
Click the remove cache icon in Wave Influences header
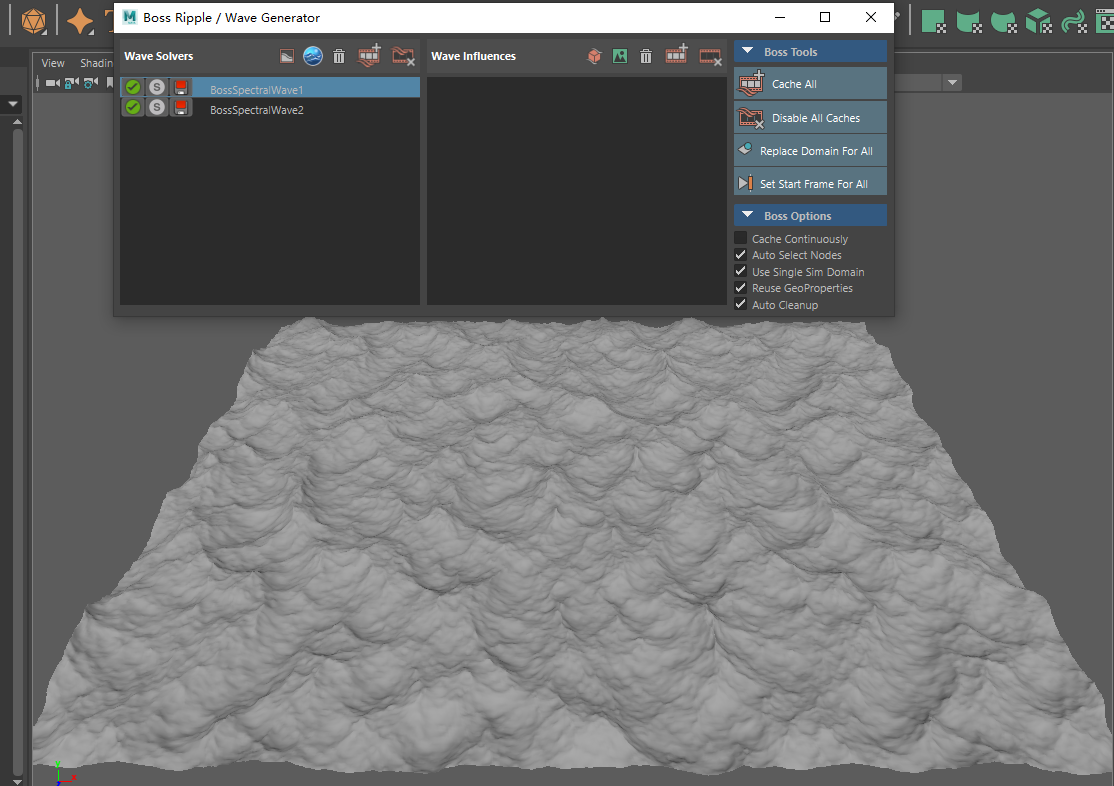710,56
